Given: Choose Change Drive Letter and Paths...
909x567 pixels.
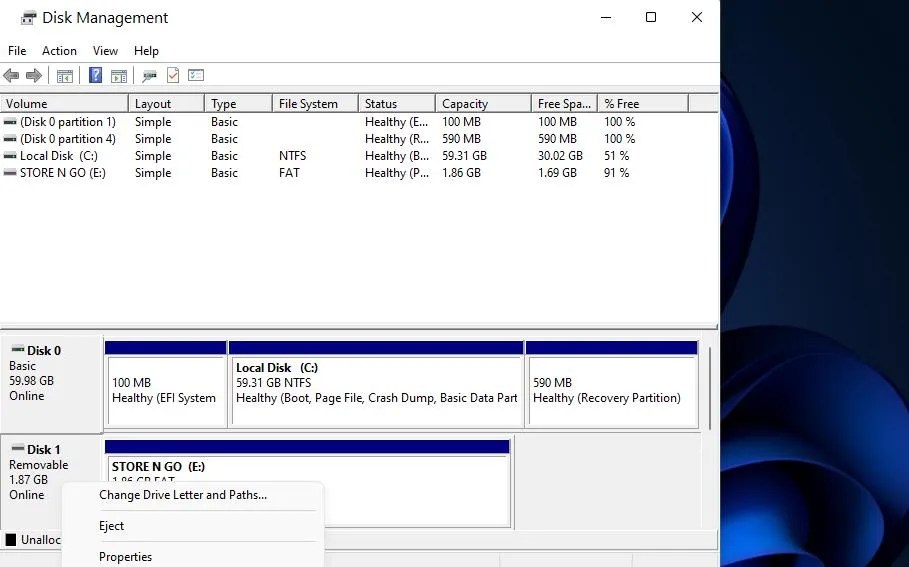Looking at the screenshot, I should pos(192,495).
